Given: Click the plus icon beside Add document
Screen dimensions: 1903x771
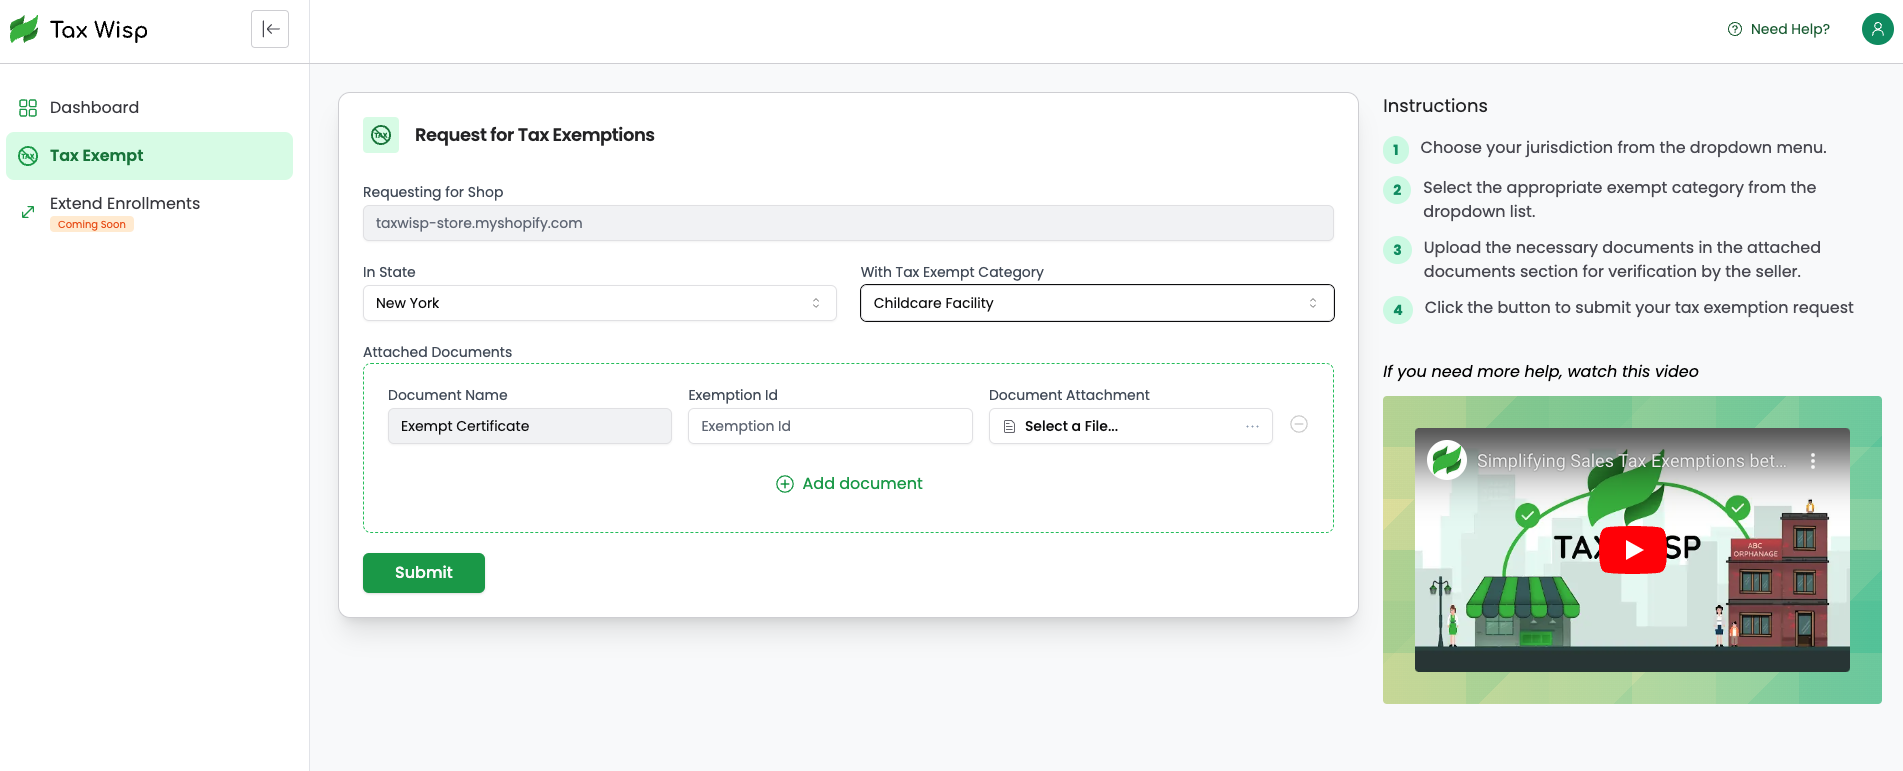Looking at the screenshot, I should [x=785, y=484].
